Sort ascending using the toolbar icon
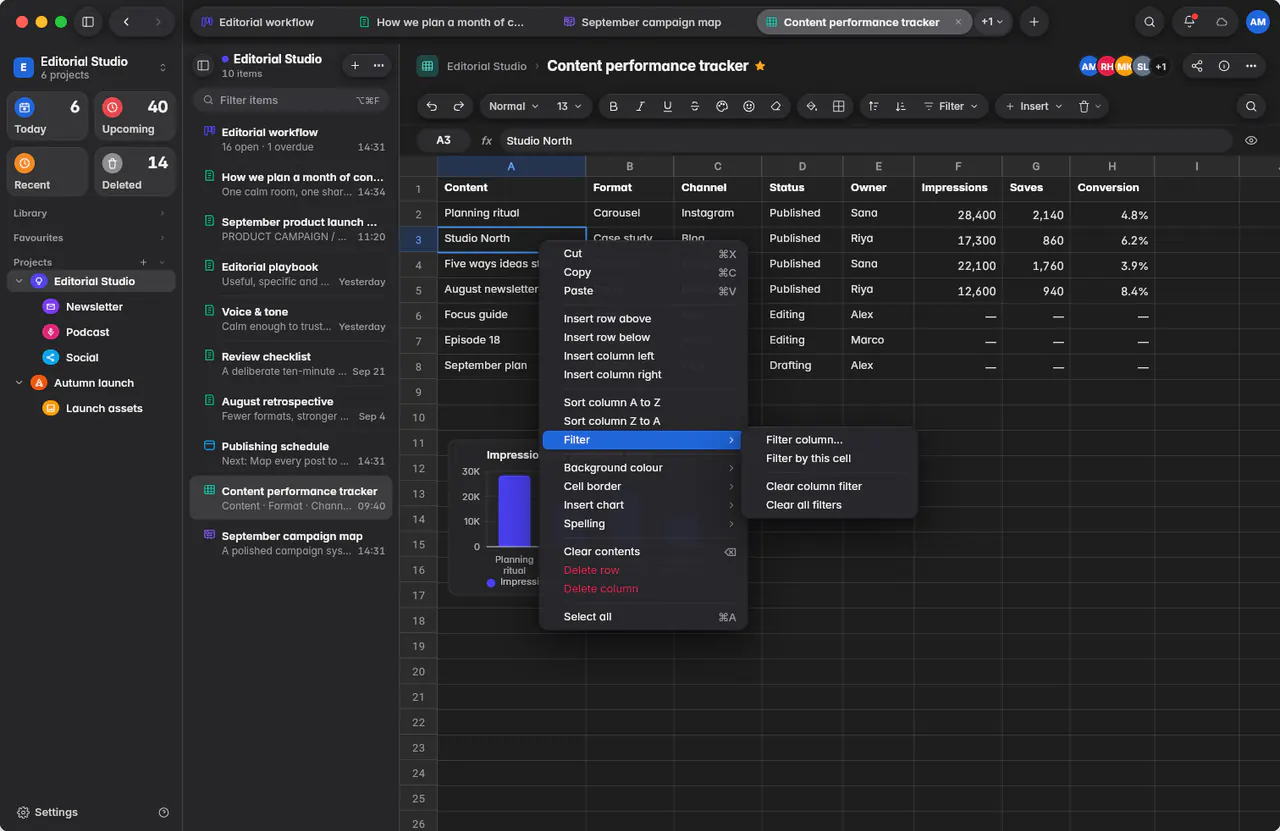This screenshot has width=1280, height=831. [874, 106]
